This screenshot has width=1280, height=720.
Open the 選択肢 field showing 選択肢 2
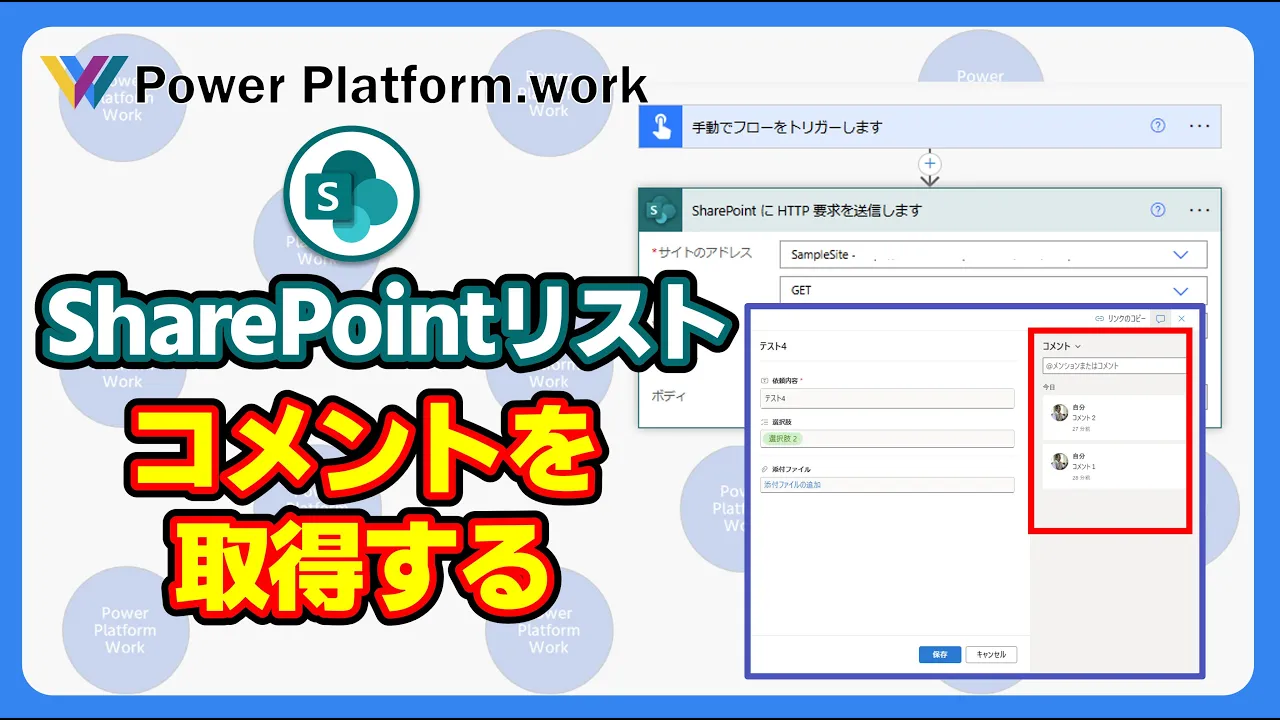pos(887,439)
